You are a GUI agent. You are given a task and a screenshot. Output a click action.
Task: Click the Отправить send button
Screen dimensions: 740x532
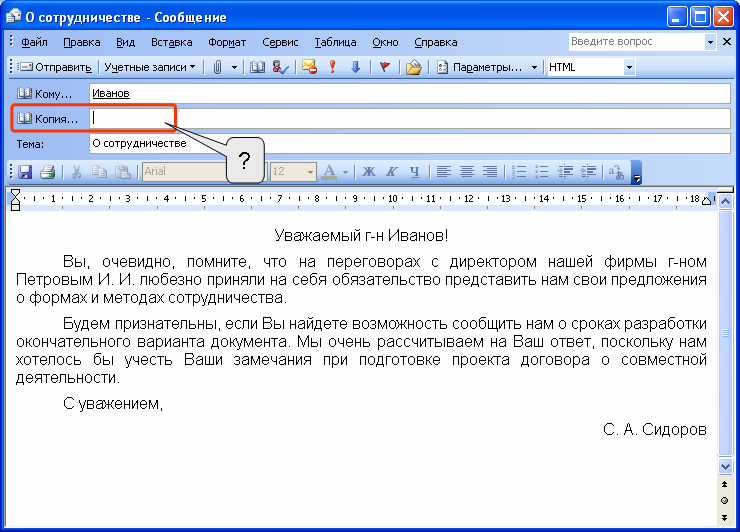point(55,68)
